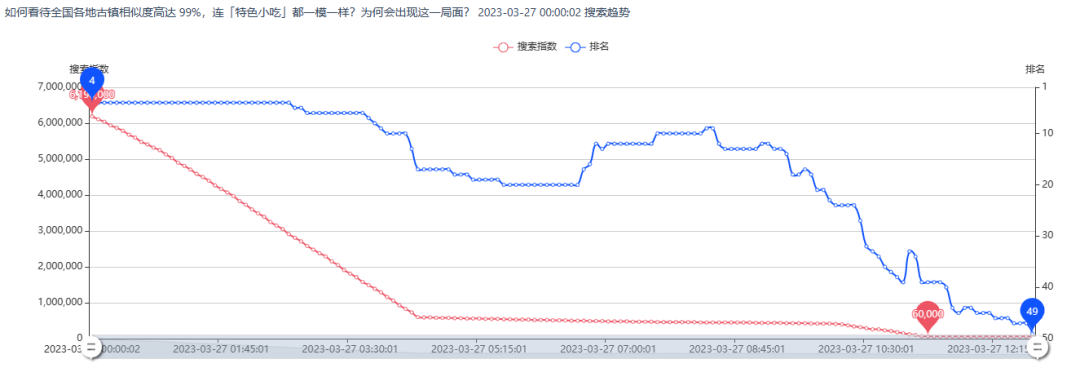Click the blue pin marker labeled 4
The width and height of the screenshot is (1080, 377).
[x=92, y=82]
